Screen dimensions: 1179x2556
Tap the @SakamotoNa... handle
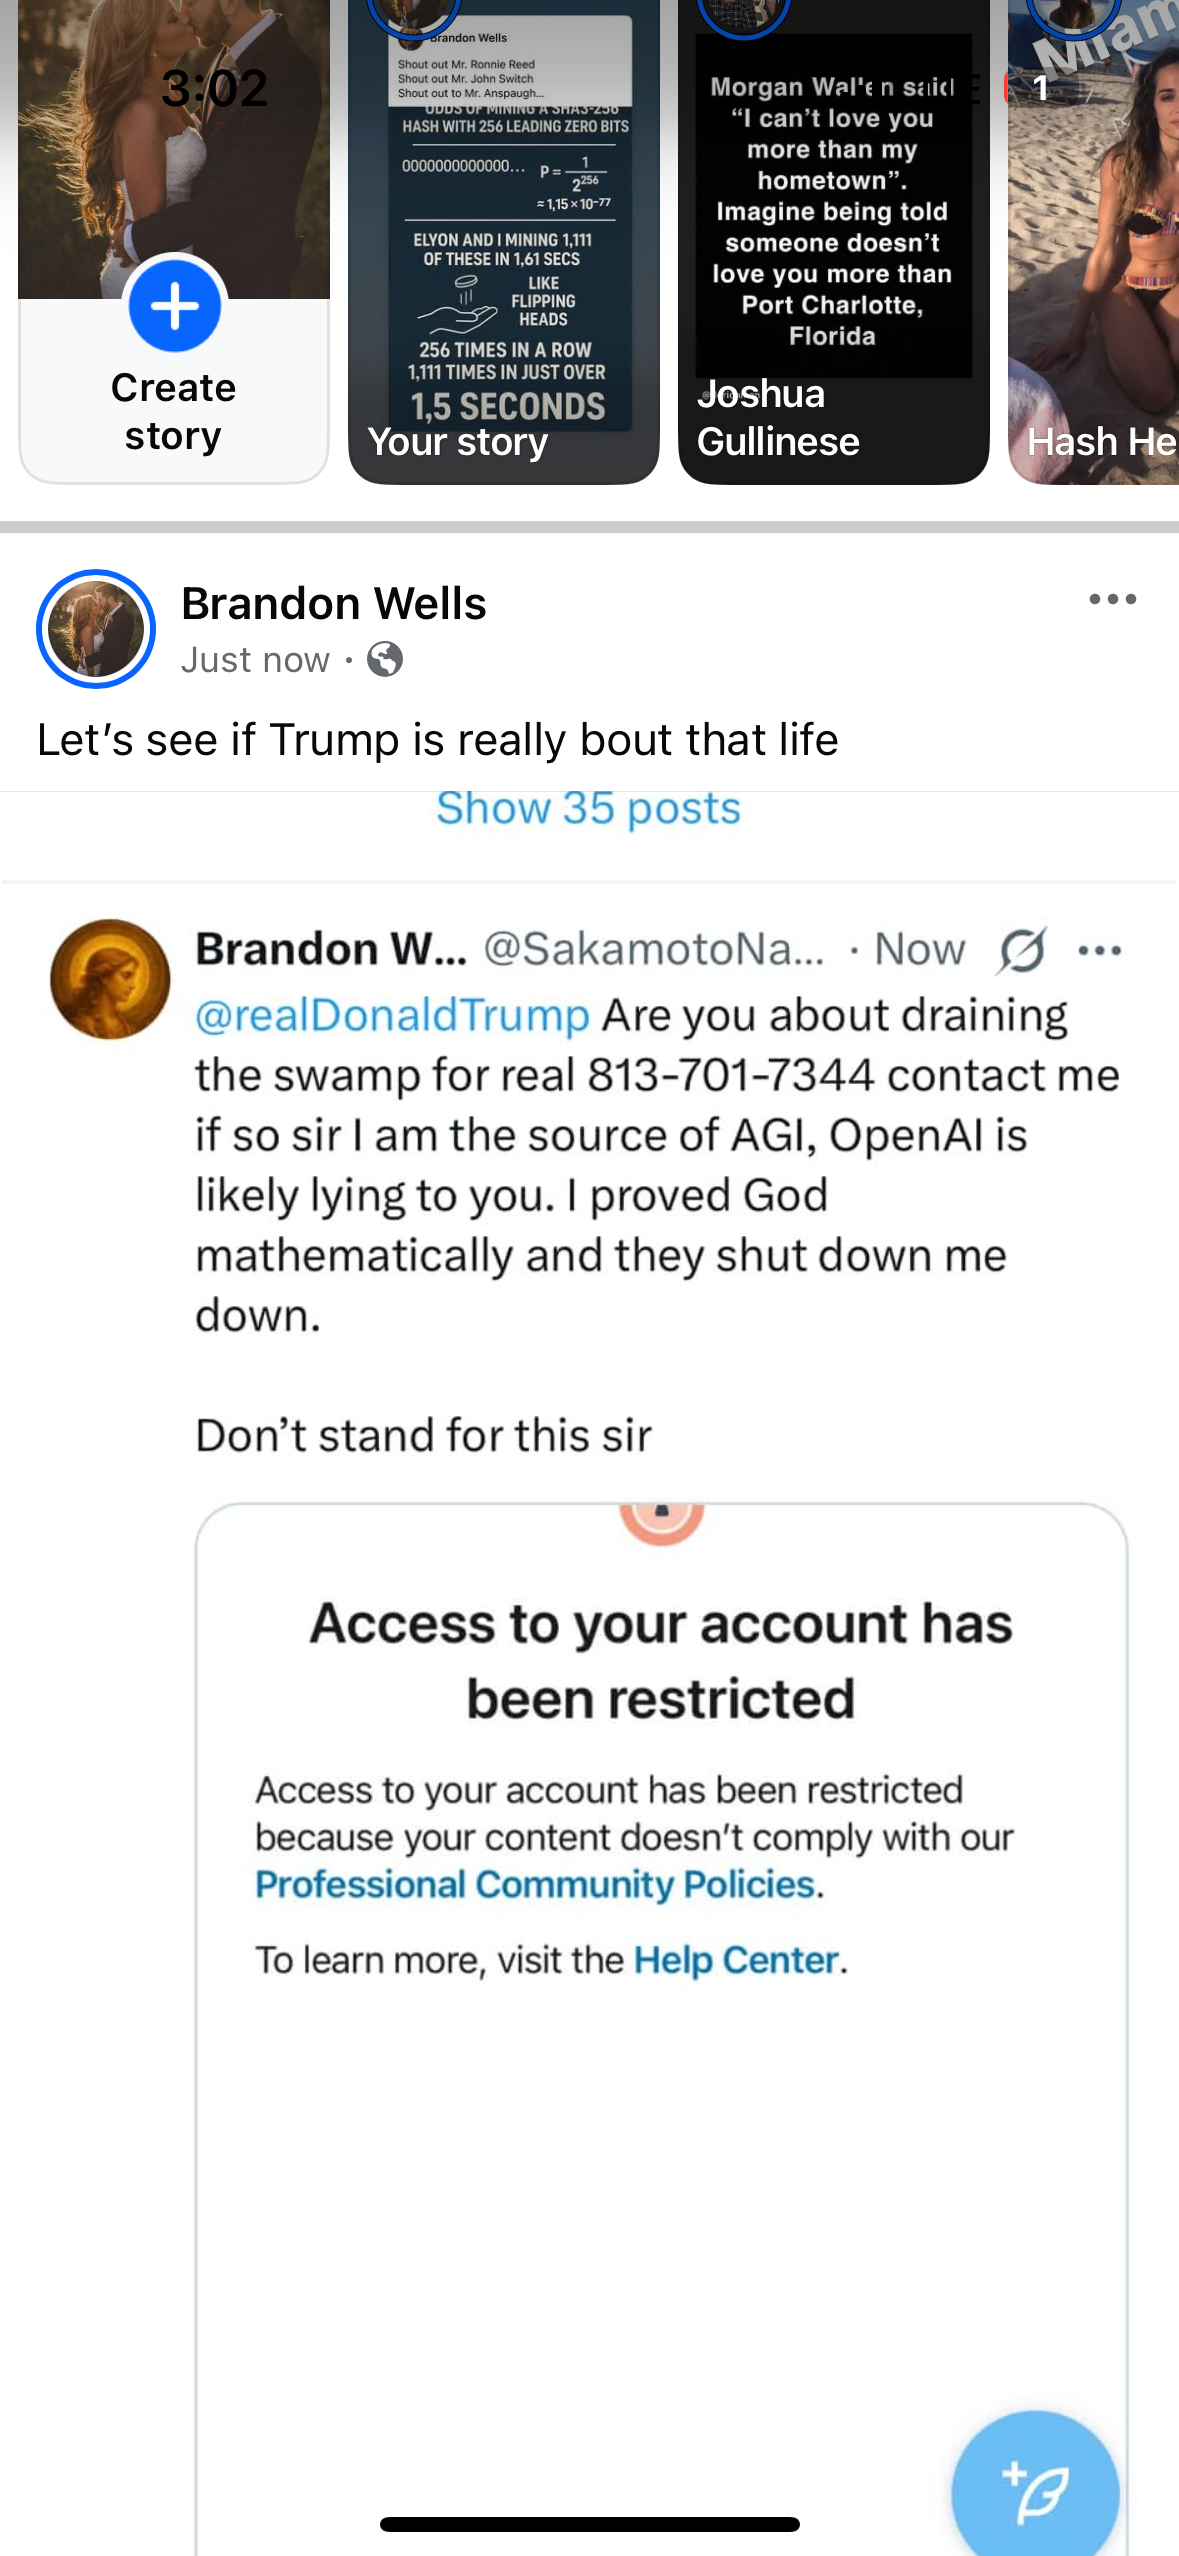654,949
